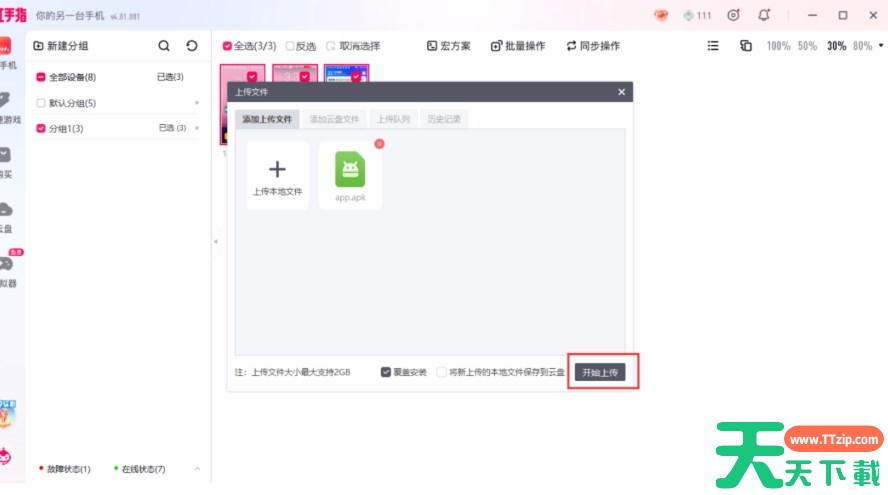Minimize the application window
This screenshot has height=495, width=888.
(x=812, y=15)
